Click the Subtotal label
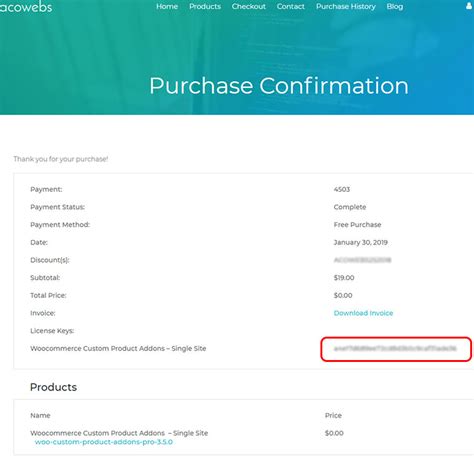This screenshot has width=474, height=475. point(45,278)
